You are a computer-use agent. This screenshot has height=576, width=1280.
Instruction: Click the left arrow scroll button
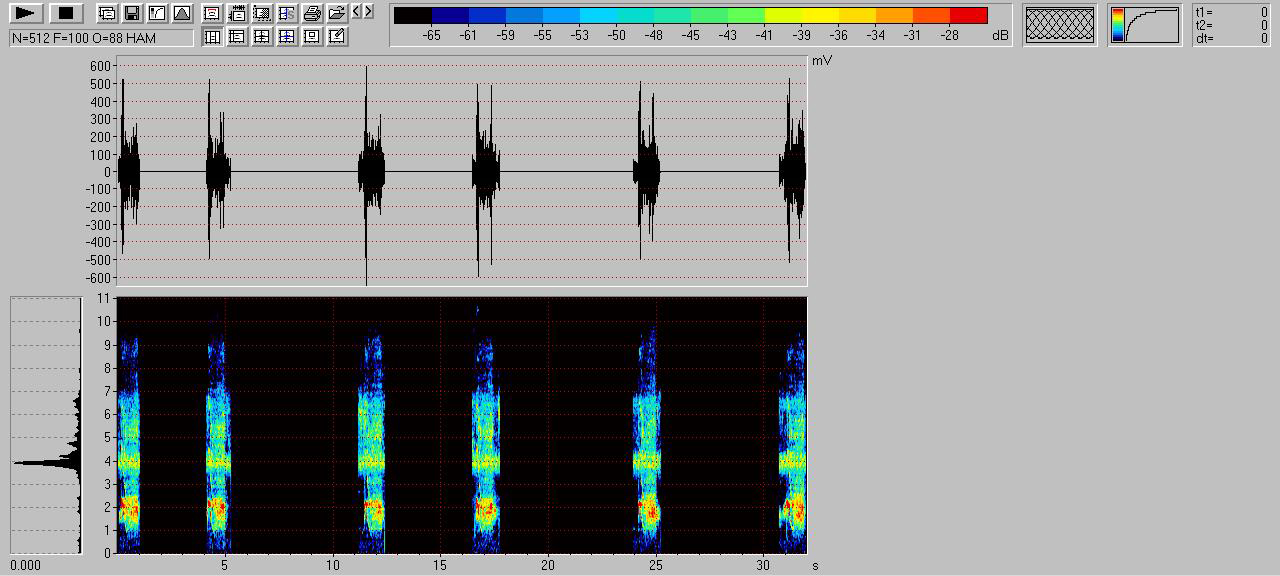356,12
